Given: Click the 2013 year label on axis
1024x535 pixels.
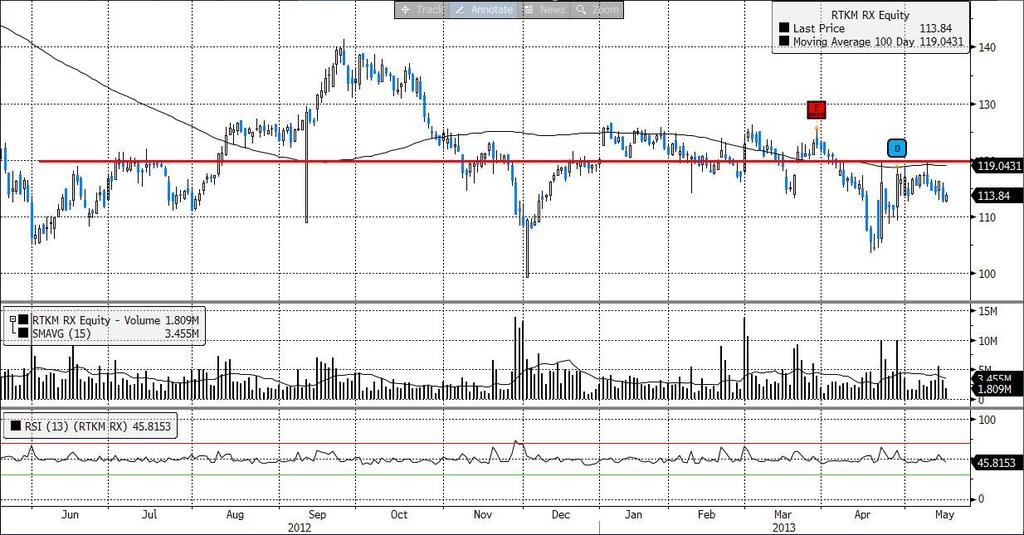Looking at the screenshot, I should 784,527.
